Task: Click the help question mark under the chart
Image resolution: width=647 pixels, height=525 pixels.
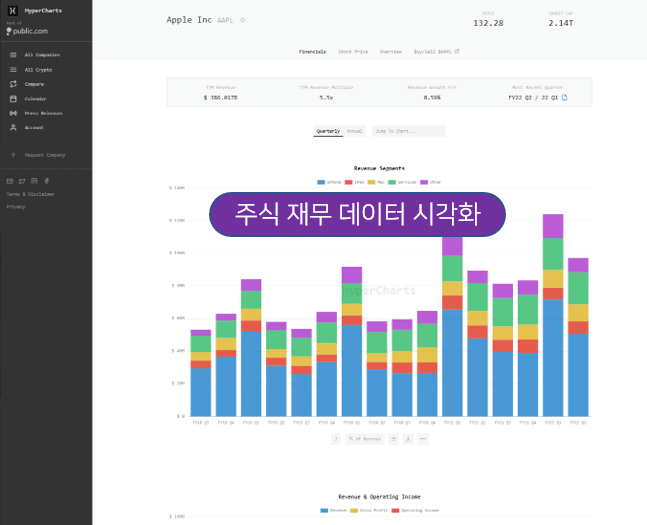Action: click(x=336, y=439)
